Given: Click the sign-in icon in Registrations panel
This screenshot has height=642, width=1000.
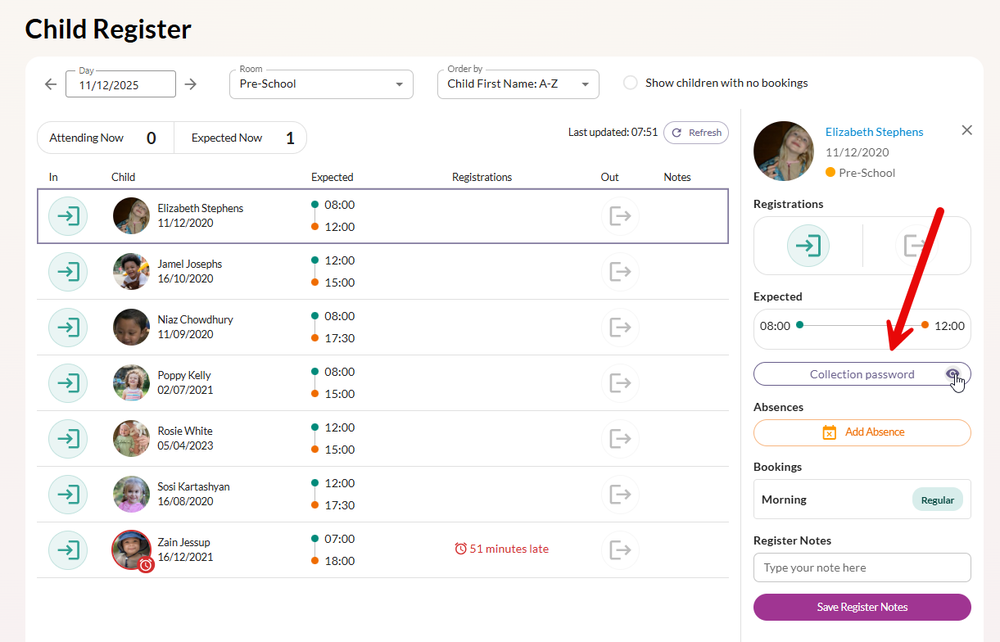Looking at the screenshot, I should coord(808,245).
